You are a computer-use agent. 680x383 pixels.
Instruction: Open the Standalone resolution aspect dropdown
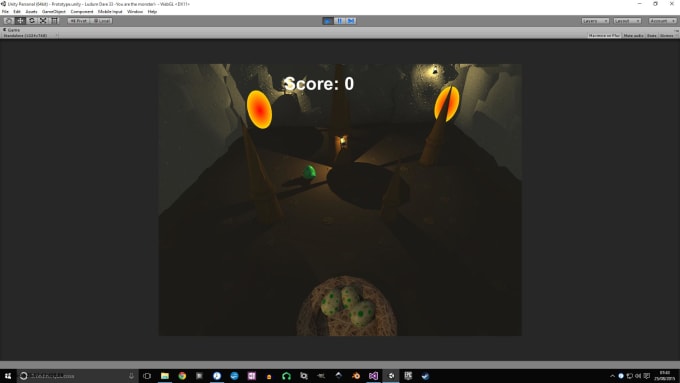click(x=29, y=36)
